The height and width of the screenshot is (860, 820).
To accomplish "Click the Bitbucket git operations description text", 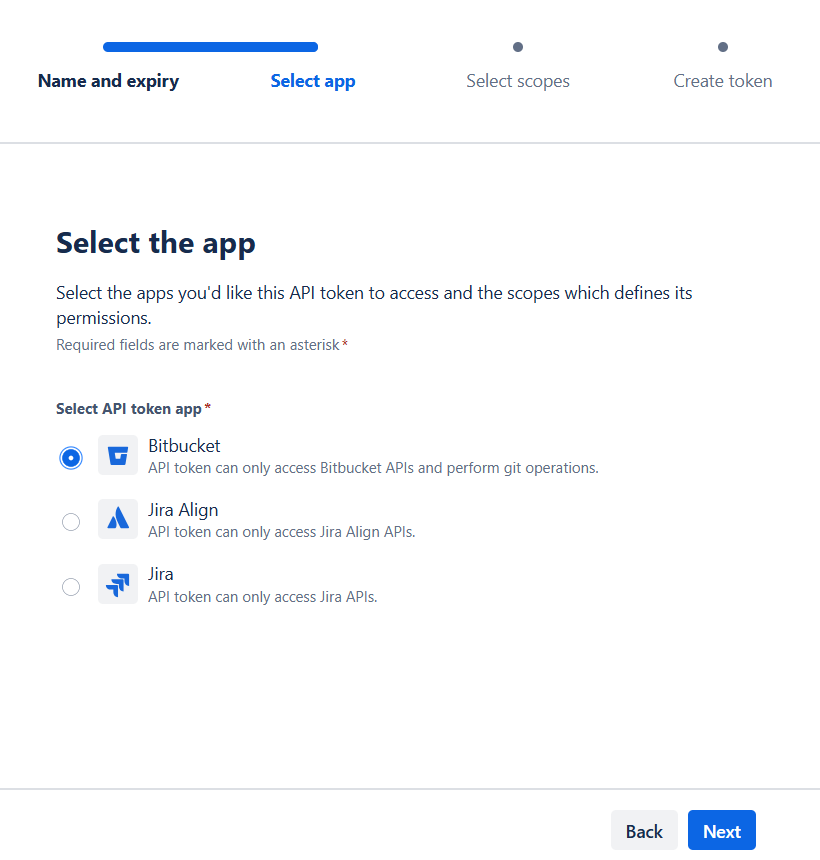I will tap(373, 468).
